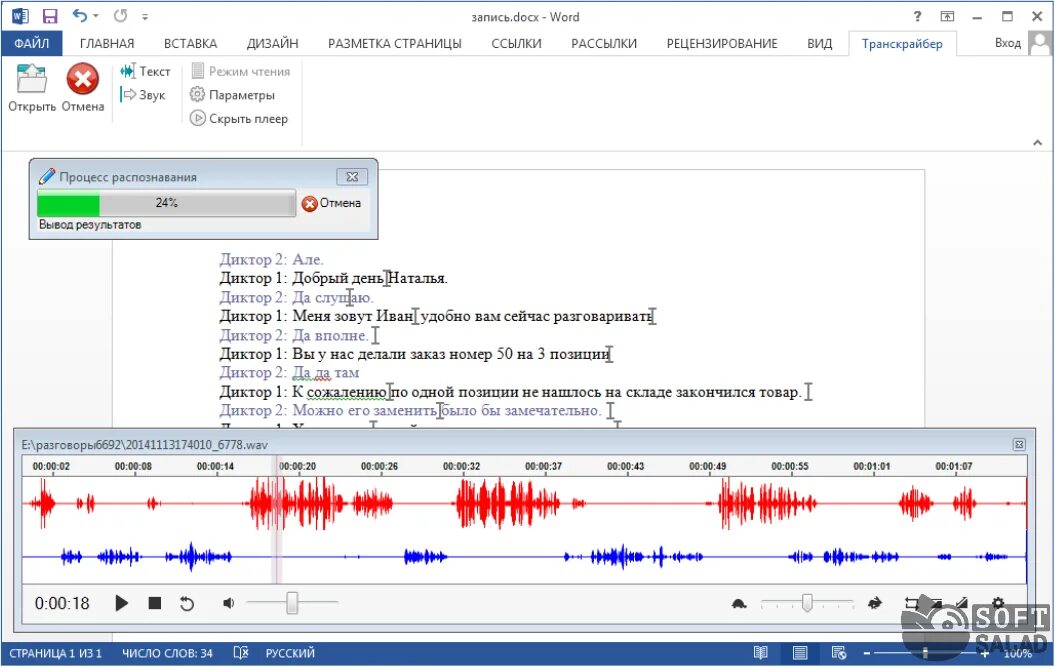Viewport: 1055px width, 667px height.
Task: Open the ССЫЛКИ ribbon tab
Action: point(516,44)
